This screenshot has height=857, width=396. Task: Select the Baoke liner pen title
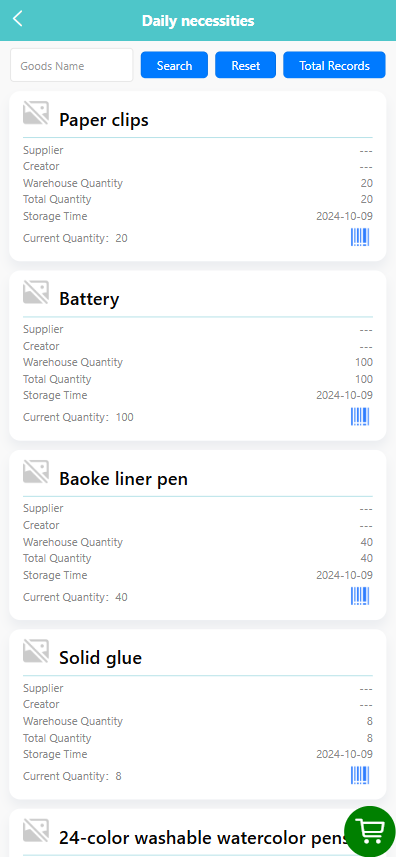(x=123, y=479)
